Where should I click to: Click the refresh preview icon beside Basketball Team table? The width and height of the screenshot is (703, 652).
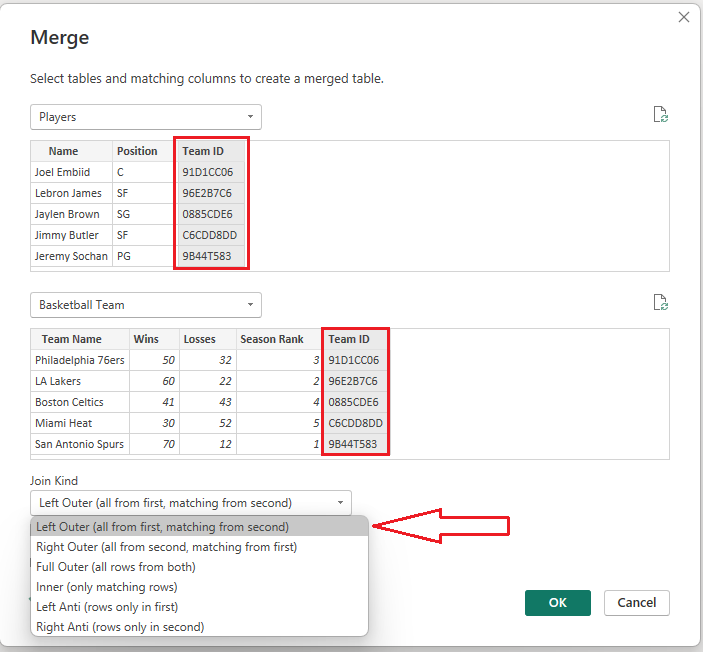pyautogui.click(x=660, y=303)
